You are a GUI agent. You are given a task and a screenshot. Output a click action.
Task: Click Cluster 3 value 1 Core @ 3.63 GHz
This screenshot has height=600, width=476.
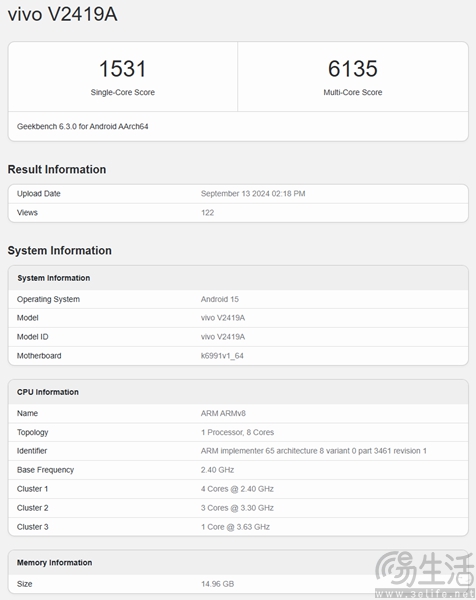[x=235, y=527]
